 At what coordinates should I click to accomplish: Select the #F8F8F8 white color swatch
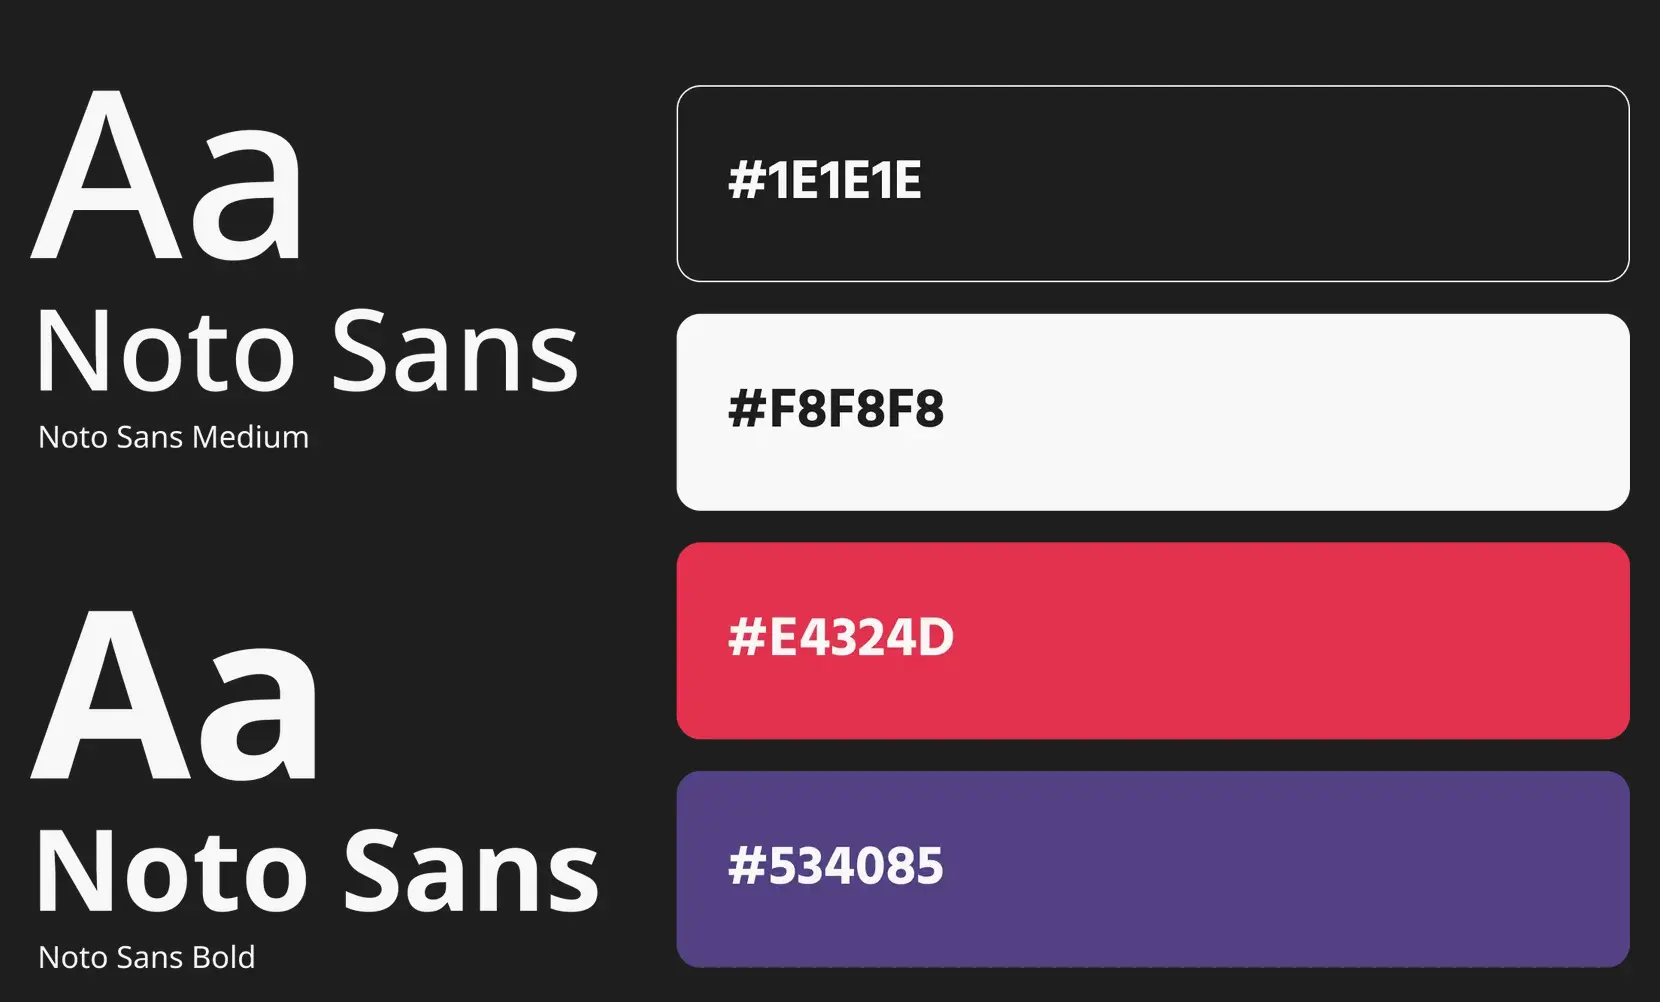click(1153, 412)
